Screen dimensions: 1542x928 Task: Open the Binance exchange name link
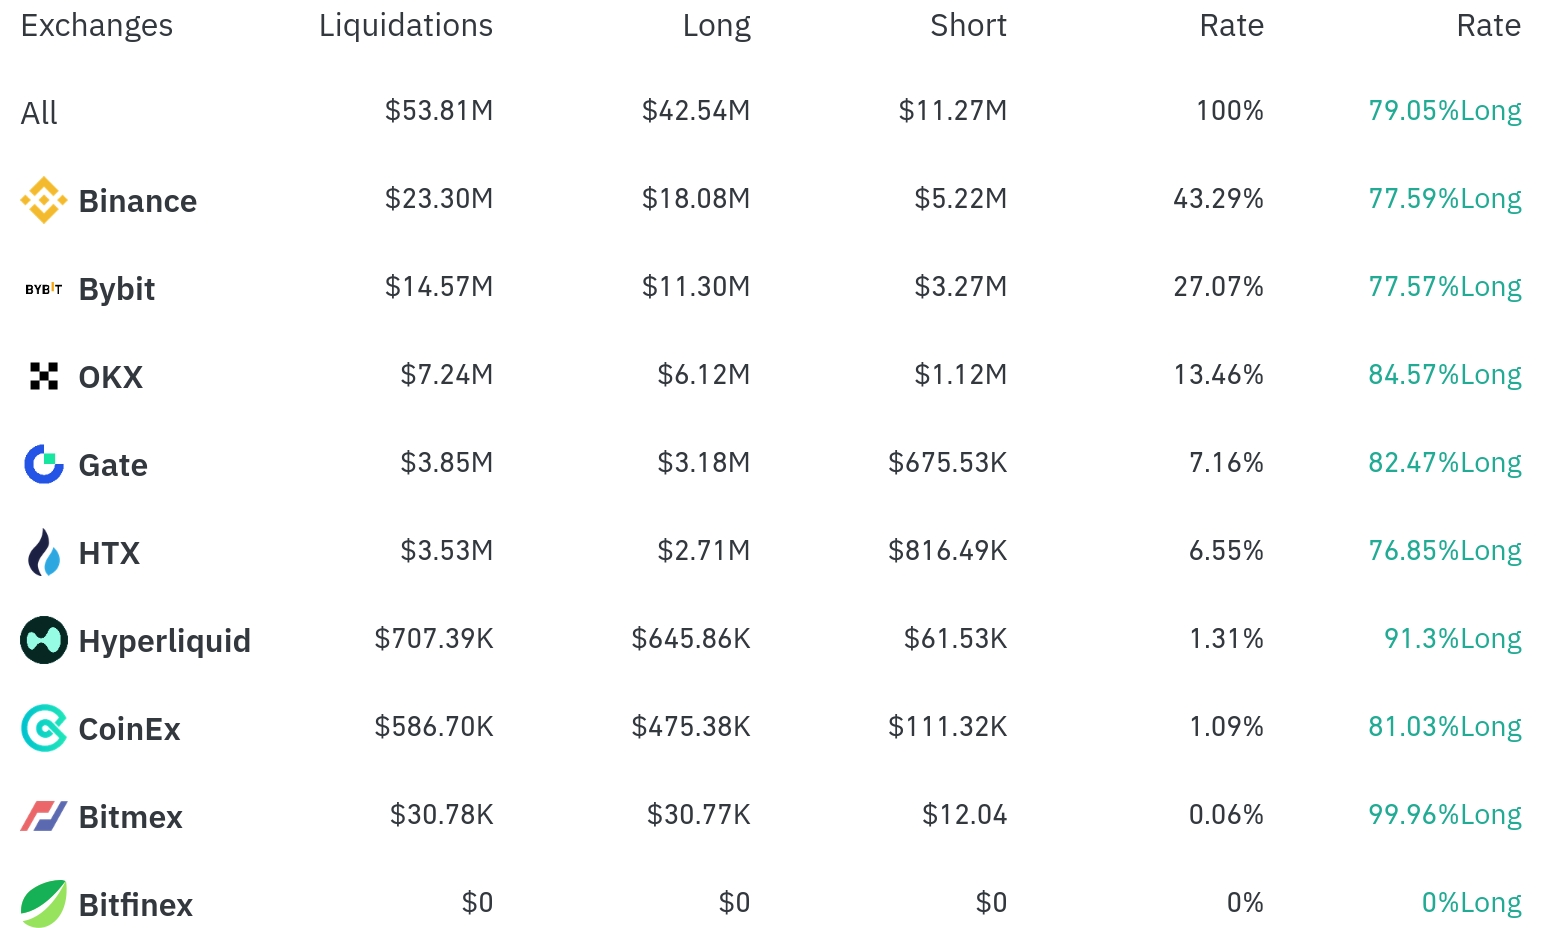click(x=138, y=201)
